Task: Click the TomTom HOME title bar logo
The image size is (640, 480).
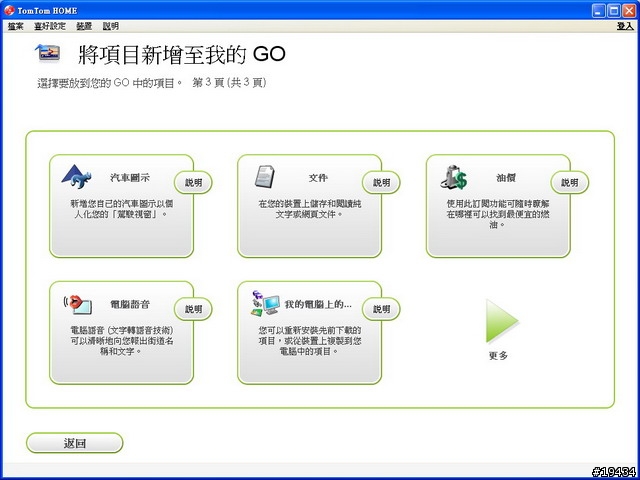Action: 9,10
